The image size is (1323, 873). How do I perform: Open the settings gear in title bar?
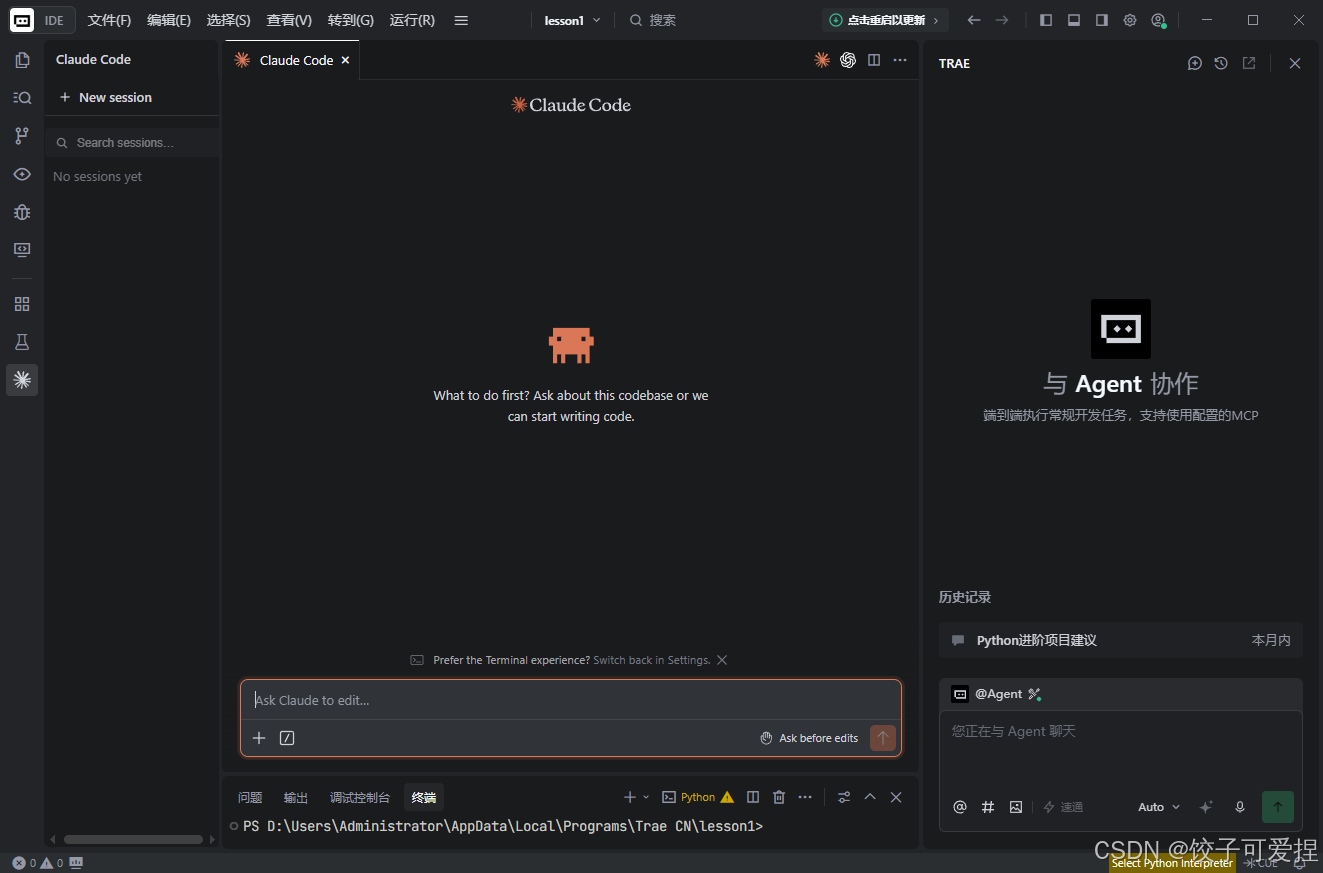1130,20
